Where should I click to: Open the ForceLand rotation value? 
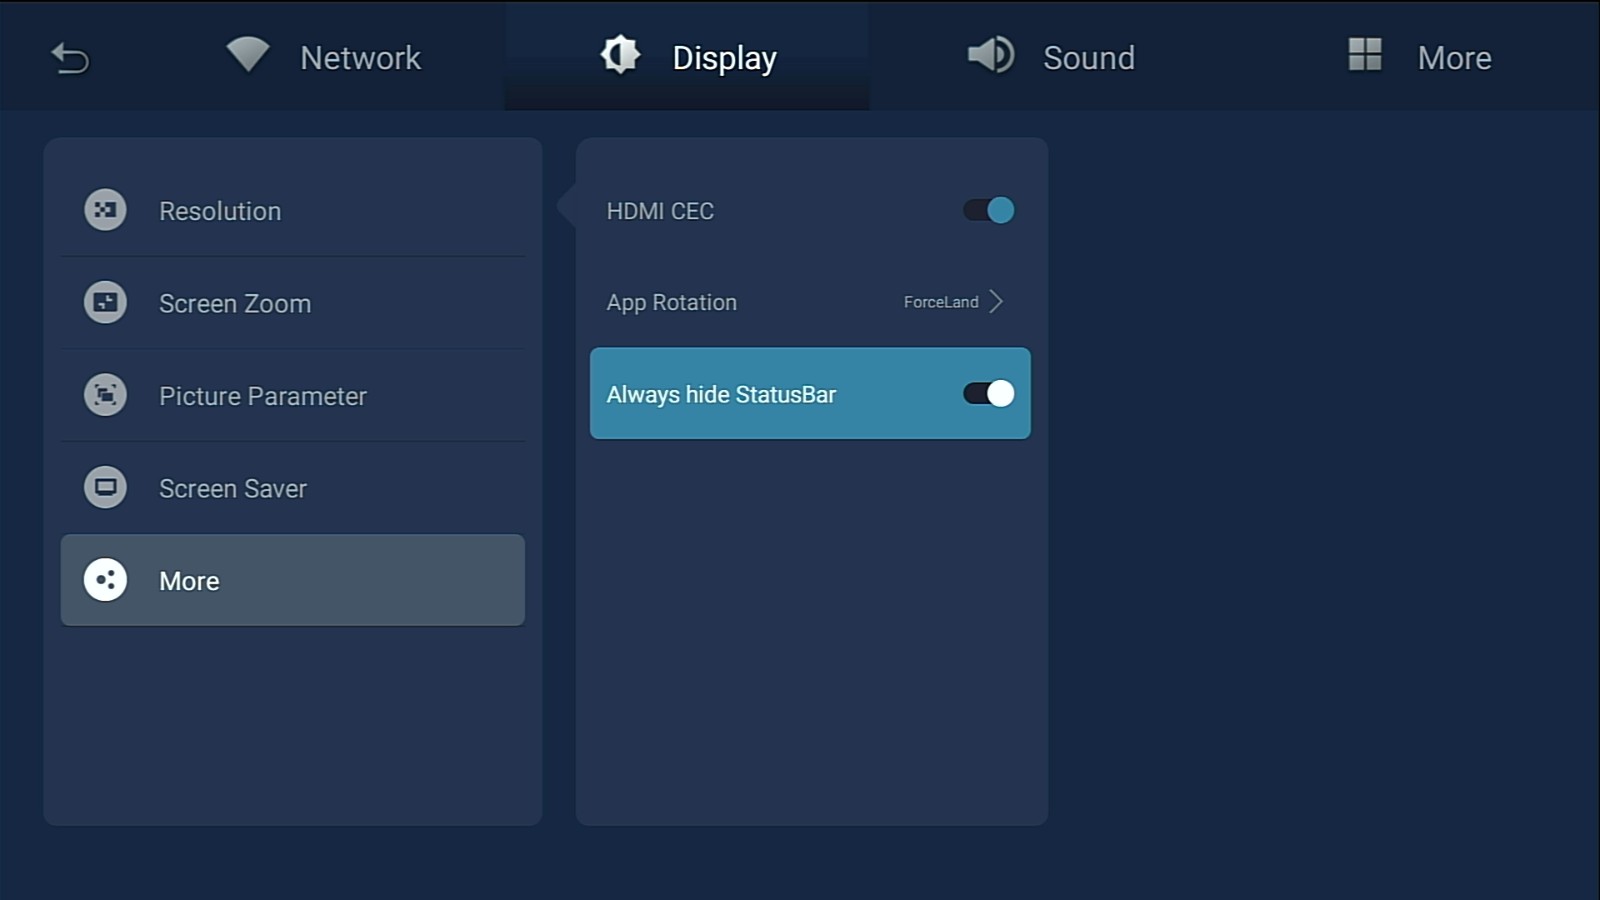pos(940,302)
